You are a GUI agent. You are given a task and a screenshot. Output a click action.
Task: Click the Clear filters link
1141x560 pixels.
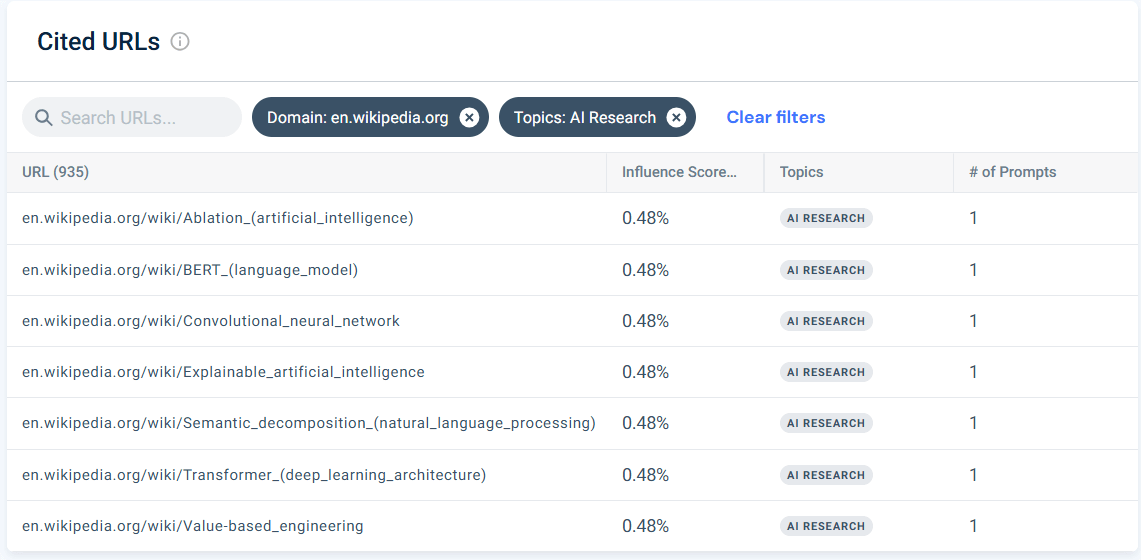pos(776,117)
